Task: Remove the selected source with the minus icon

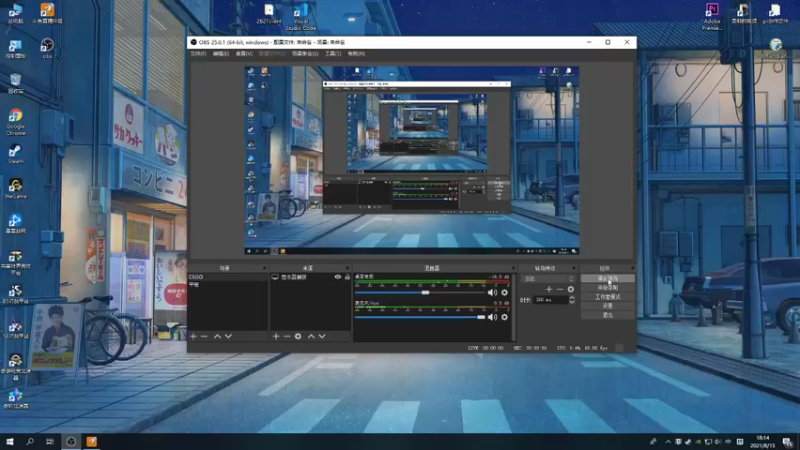Action: tap(287, 336)
